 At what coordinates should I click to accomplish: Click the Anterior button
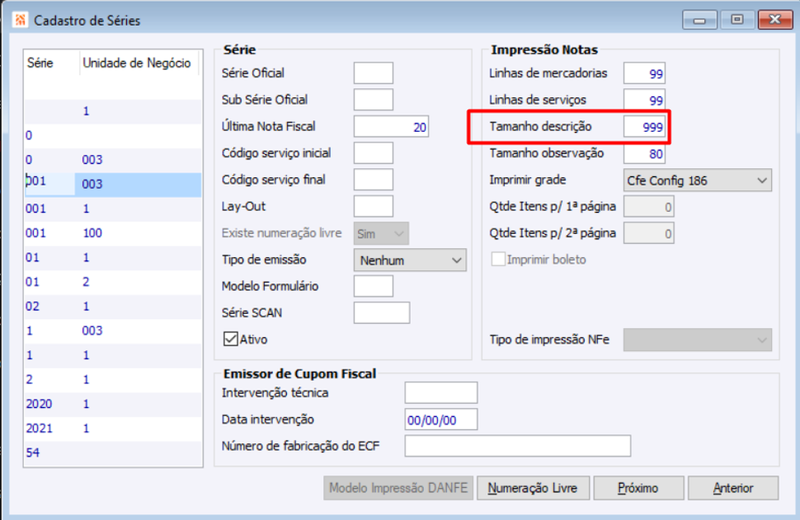click(733, 488)
